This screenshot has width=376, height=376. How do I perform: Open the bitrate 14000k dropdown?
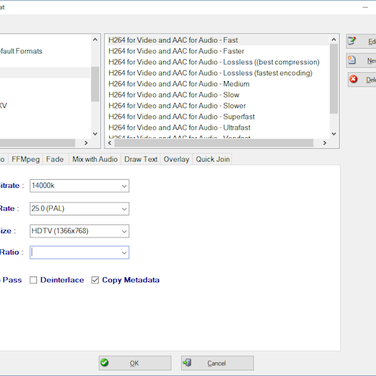[124, 186]
